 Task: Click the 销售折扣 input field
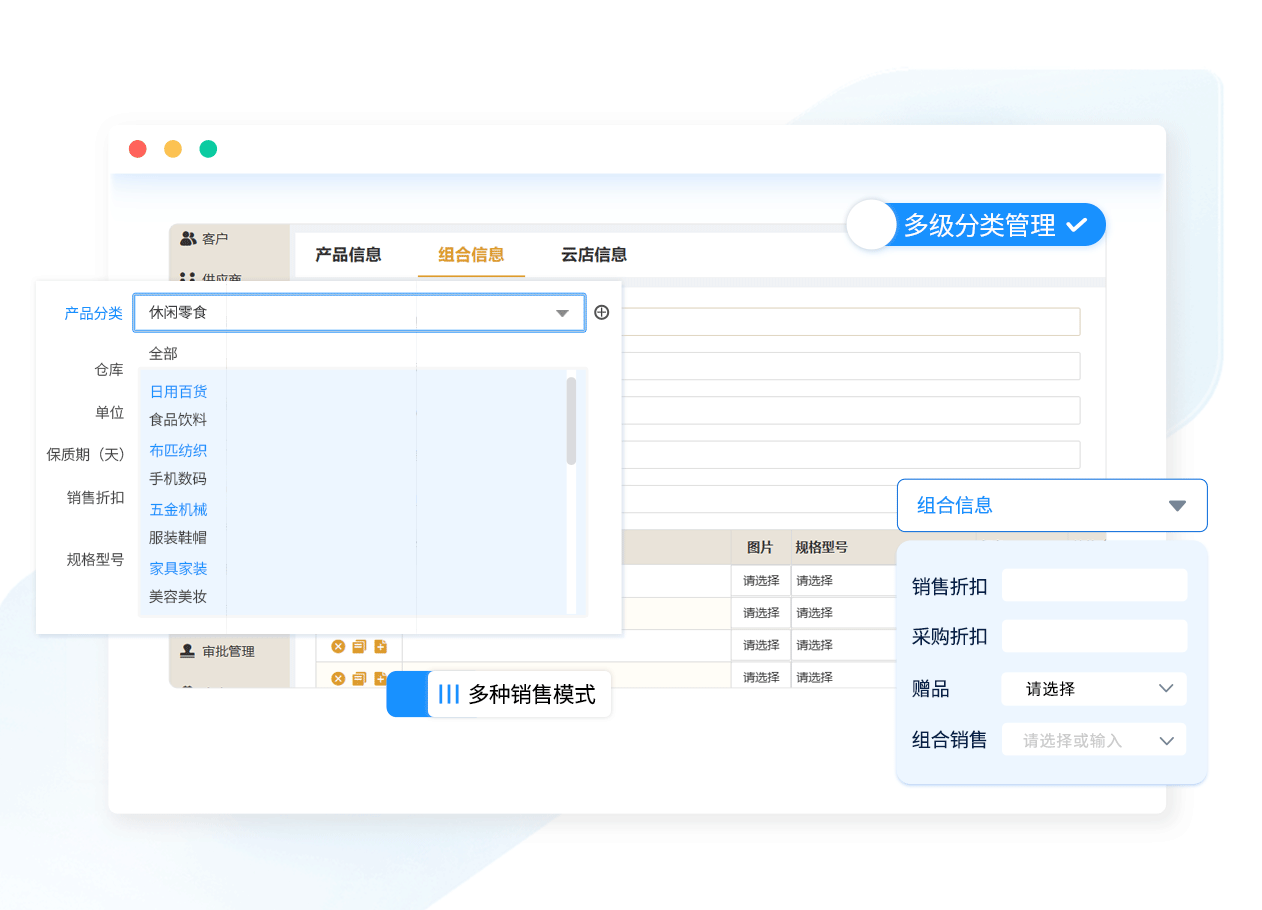coord(1094,586)
